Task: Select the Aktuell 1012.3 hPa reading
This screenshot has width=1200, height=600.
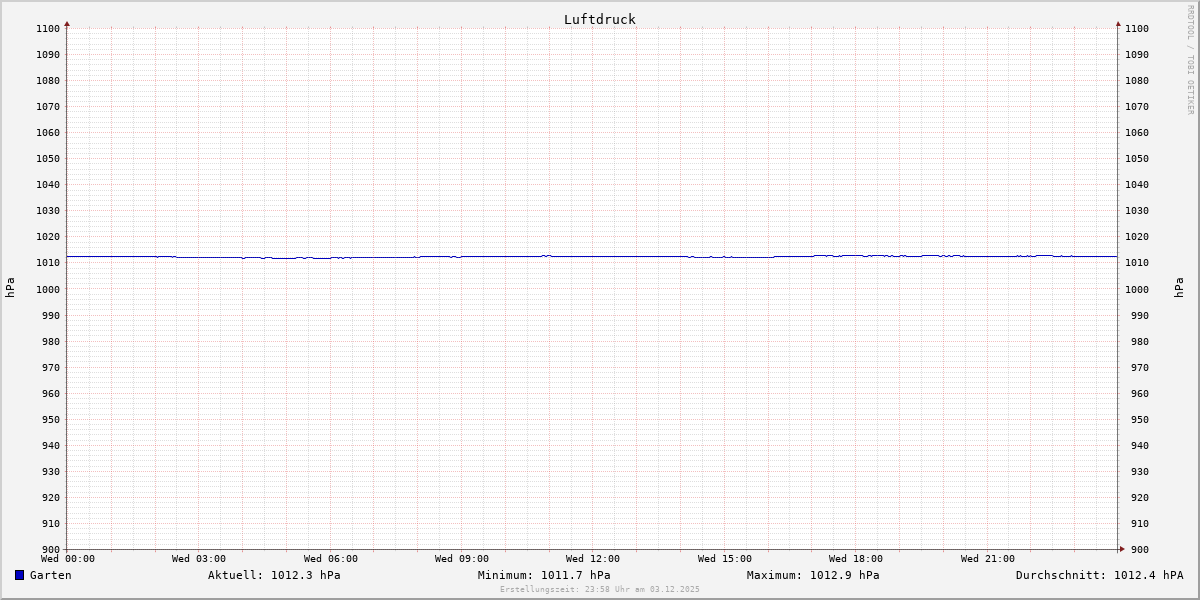Action: coord(274,575)
